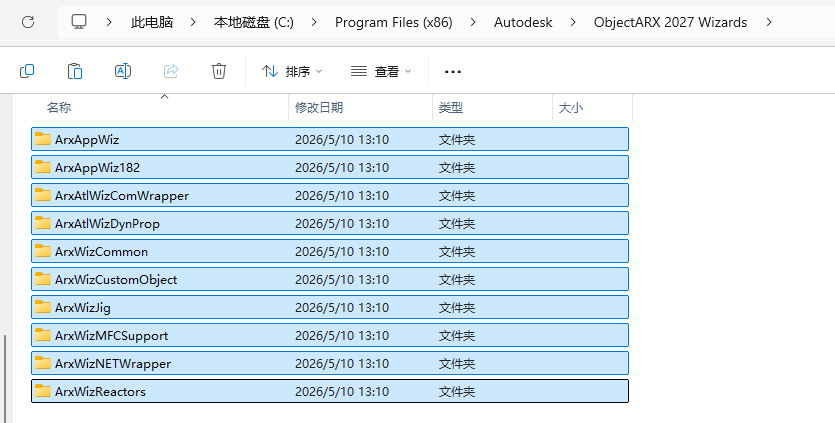The height and width of the screenshot is (423, 835).
Task: Click folder icon of ArxAtlWizDynProp
Action: [43, 223]
